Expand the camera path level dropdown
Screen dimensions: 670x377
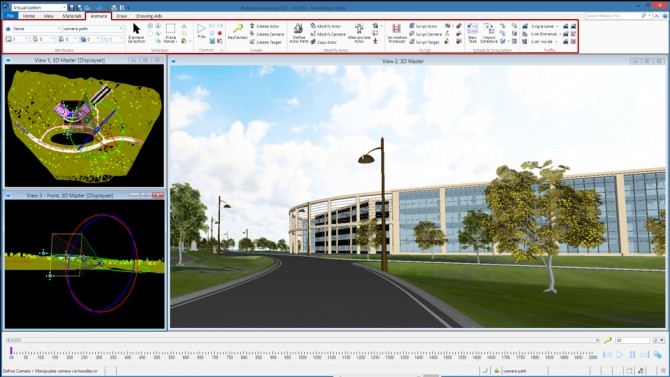(x=93, y=29)
